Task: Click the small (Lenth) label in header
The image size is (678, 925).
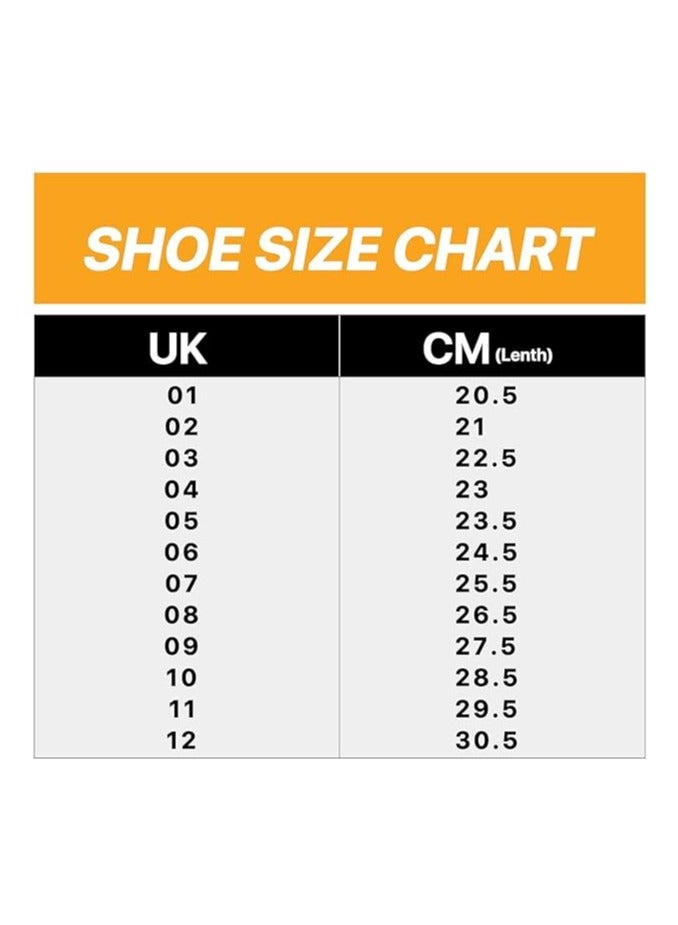Action: [524, 355]
